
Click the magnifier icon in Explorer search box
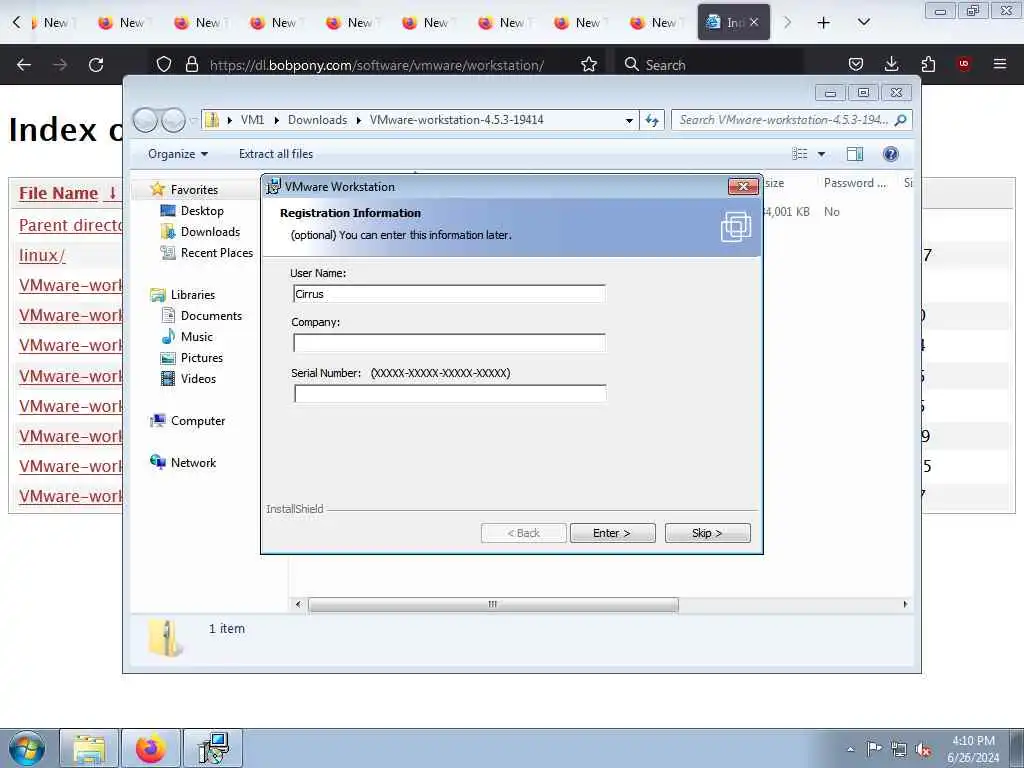[901, 120]
